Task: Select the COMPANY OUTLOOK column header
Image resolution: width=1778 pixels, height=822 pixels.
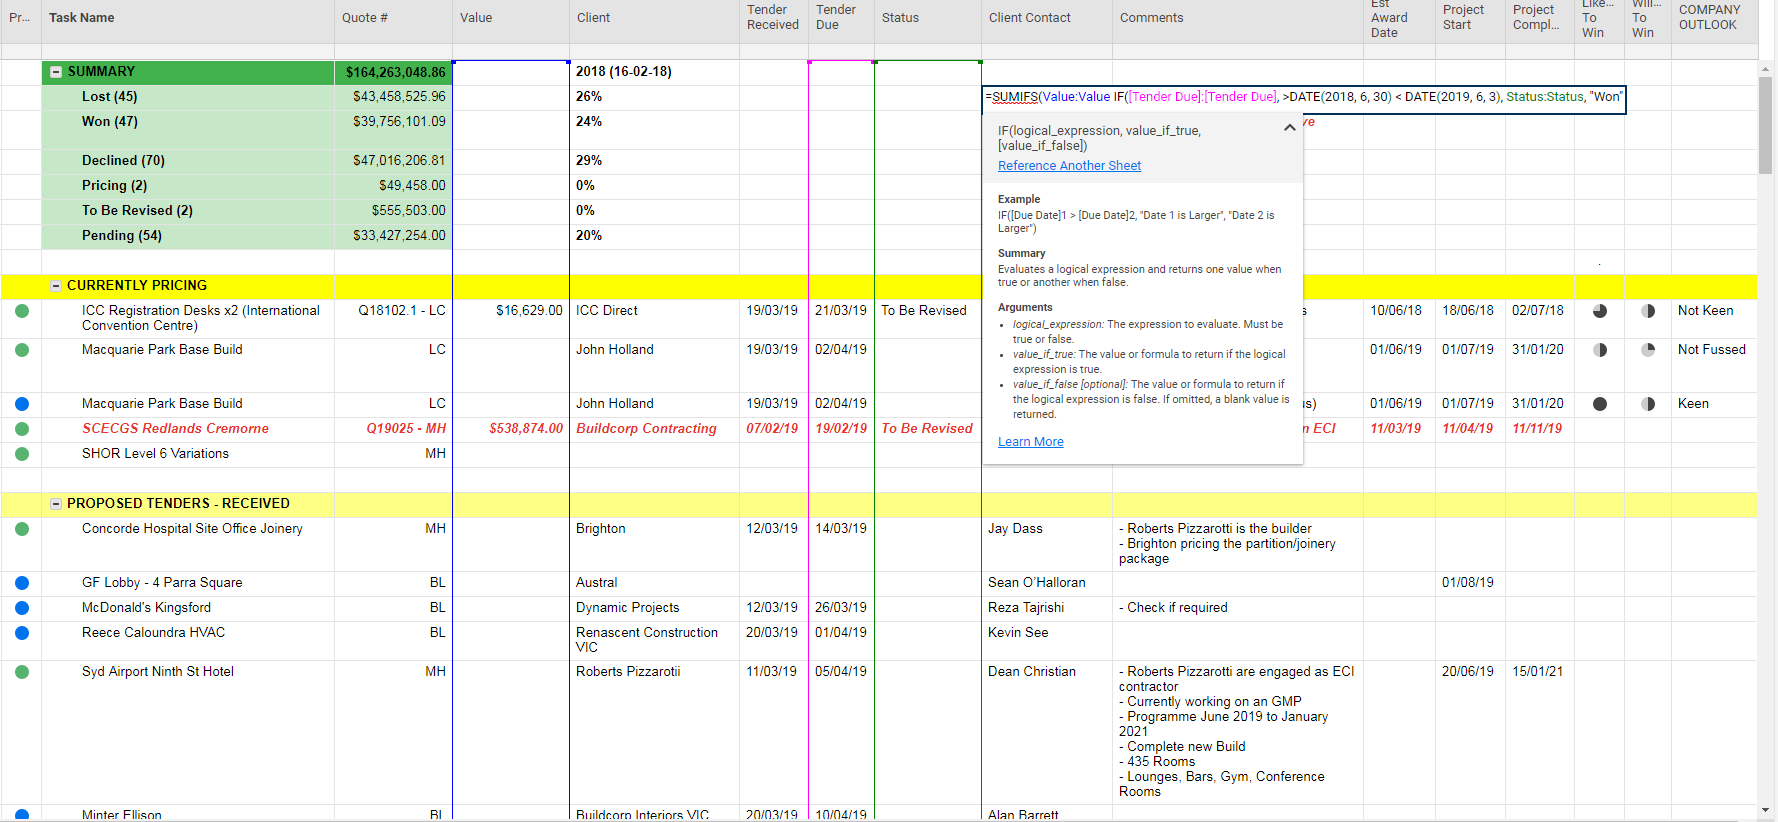Action: click(x=1714, y=21)
